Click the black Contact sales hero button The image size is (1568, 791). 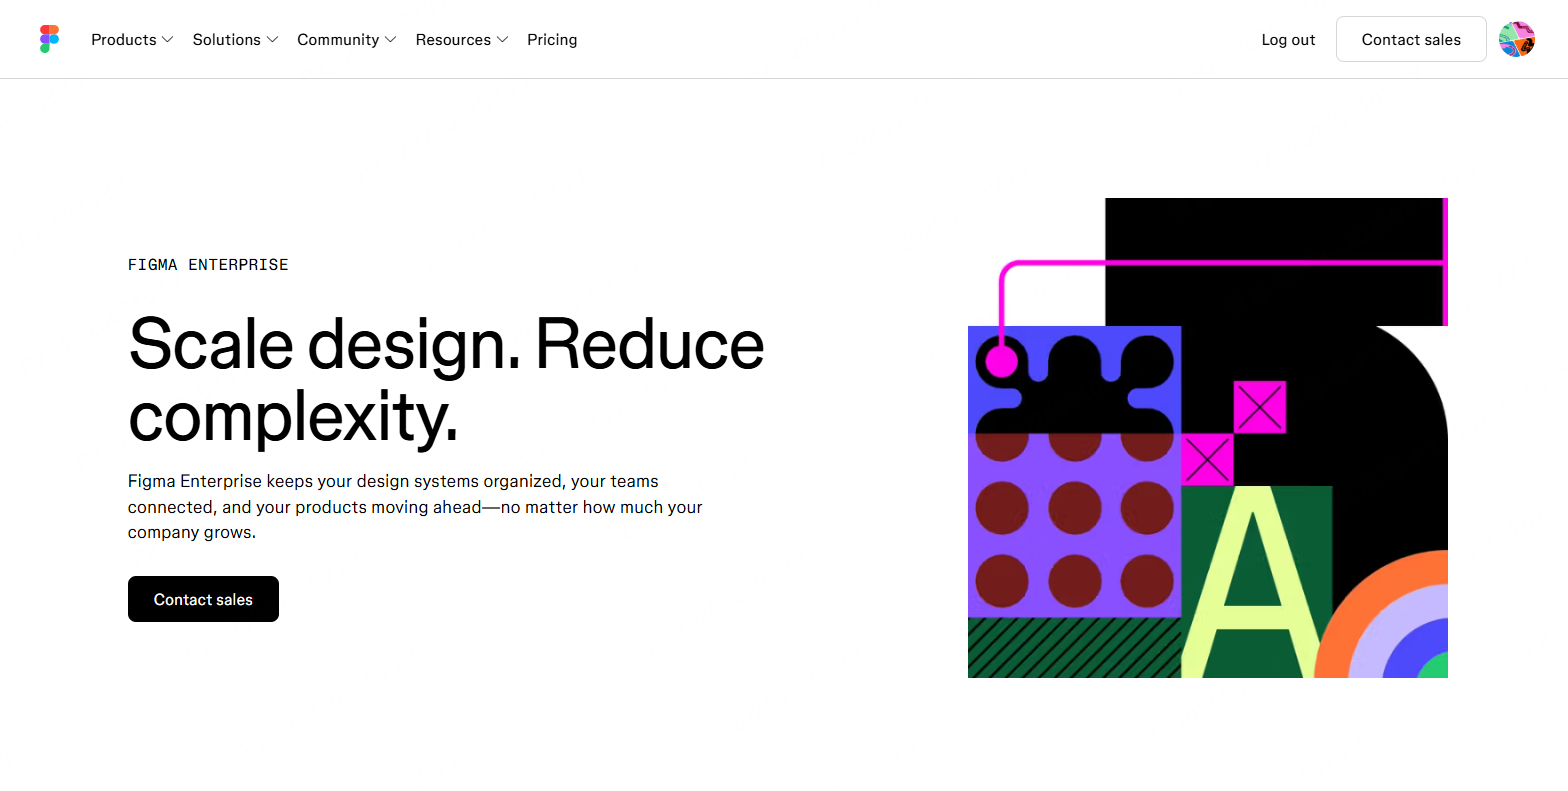(x=203, y=599)
